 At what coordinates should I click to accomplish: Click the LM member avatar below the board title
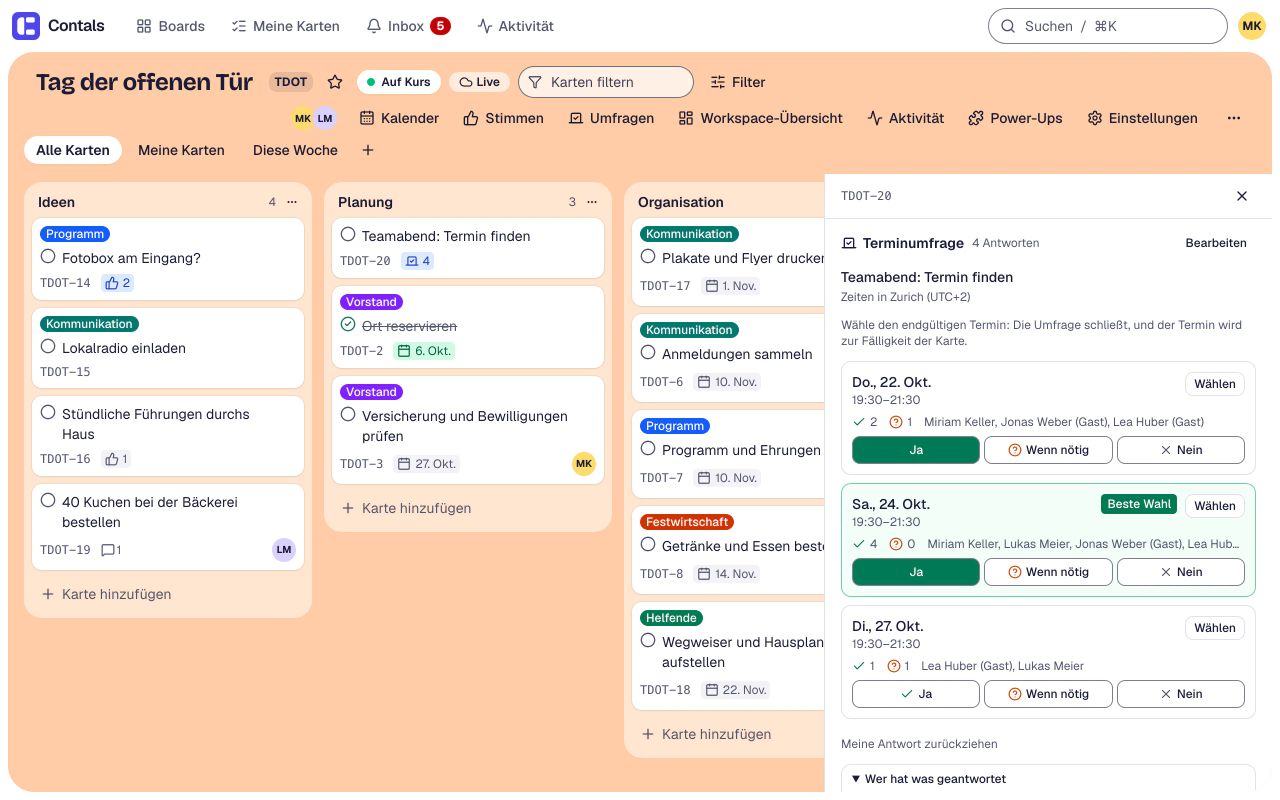pos(324,118)
